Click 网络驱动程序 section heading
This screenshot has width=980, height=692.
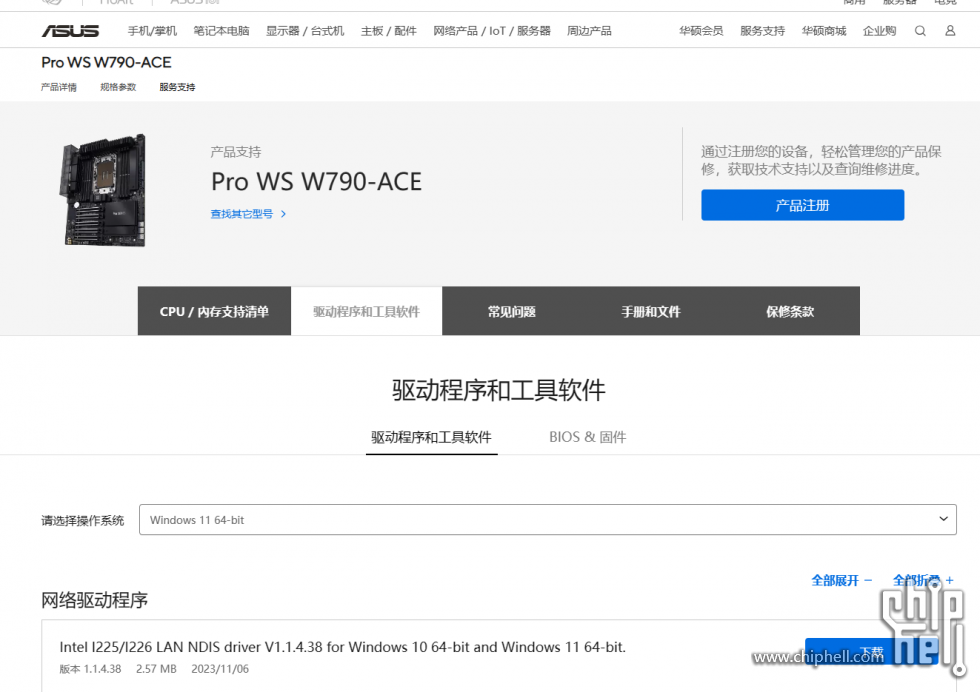click(94, 600)
